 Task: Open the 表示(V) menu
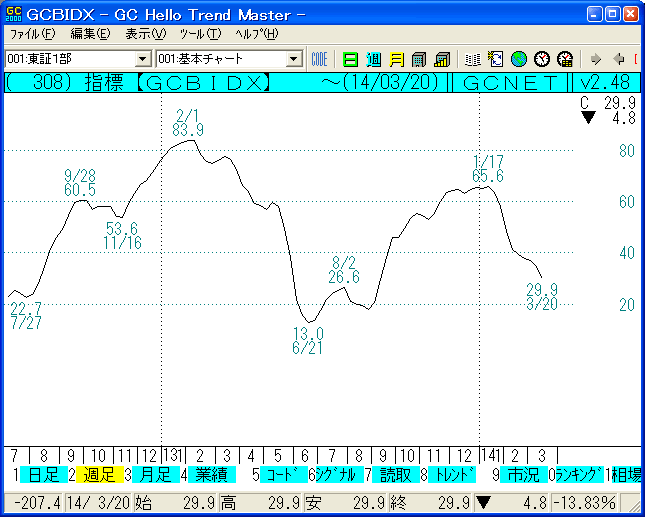[x=145, y=34]
